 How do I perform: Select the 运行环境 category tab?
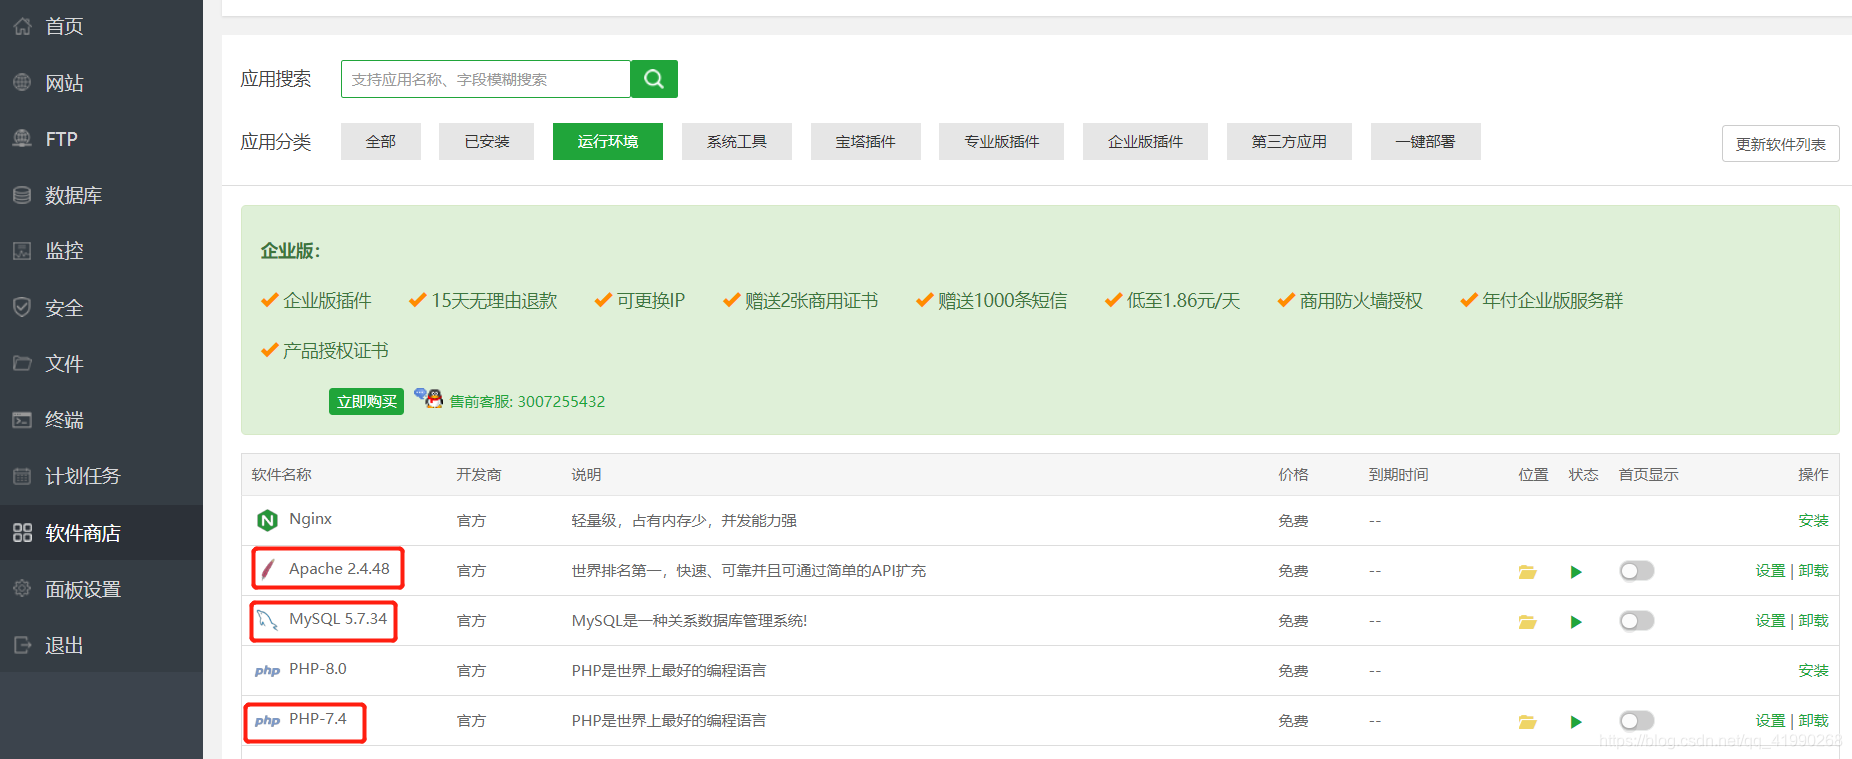608,142
